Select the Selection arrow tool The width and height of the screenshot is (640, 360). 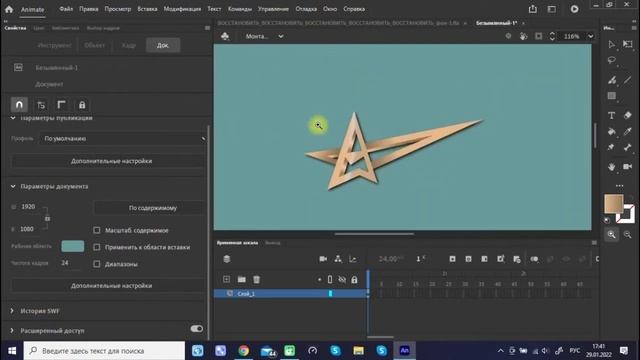[611, 44]
